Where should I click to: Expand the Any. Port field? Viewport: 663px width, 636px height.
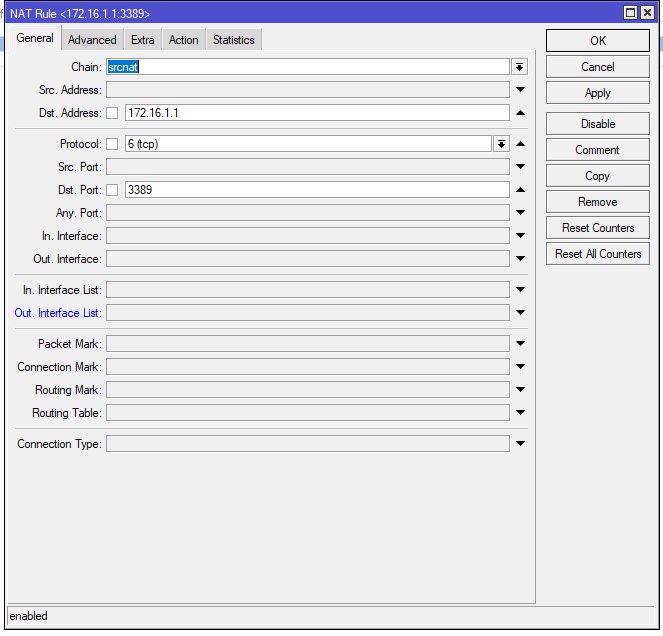pos(521,213)
